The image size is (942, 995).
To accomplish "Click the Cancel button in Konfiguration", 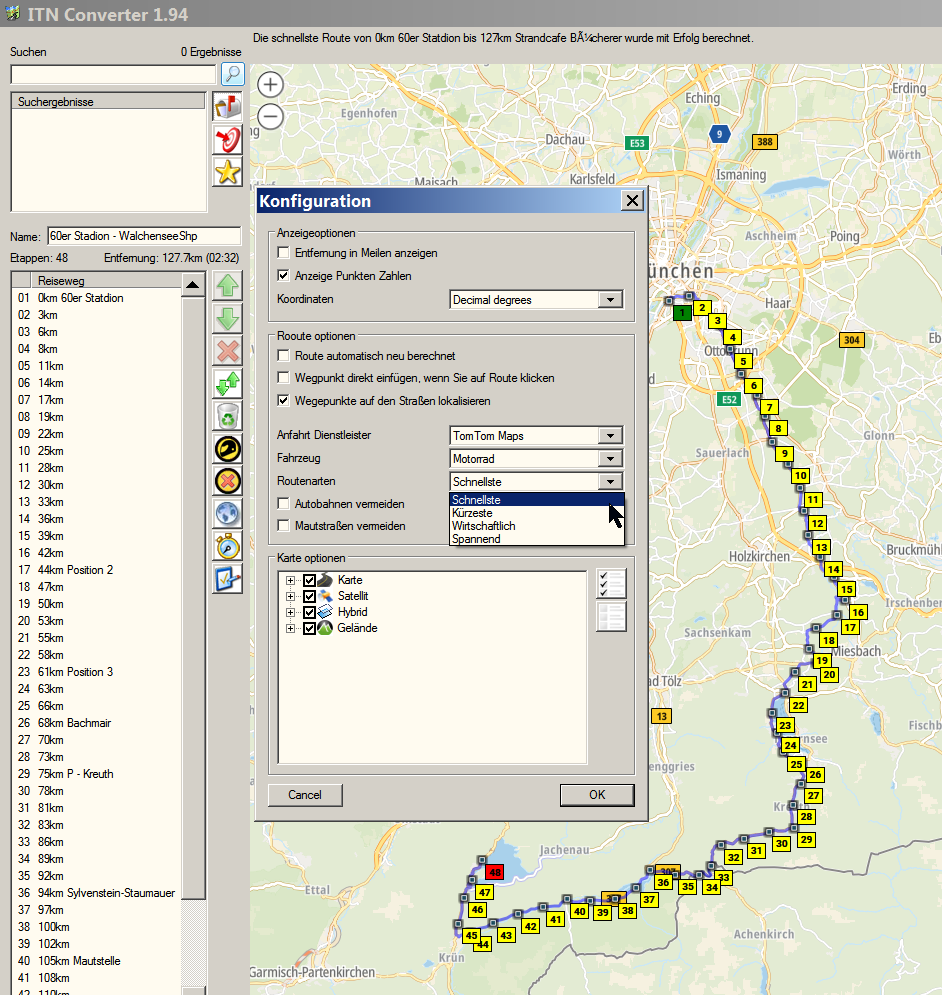I will [x=305, y=794].
